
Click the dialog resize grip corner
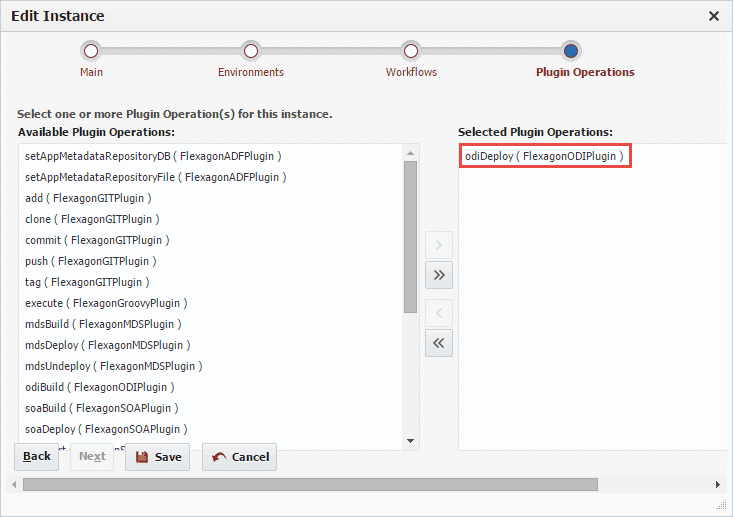tap(722, 504)
